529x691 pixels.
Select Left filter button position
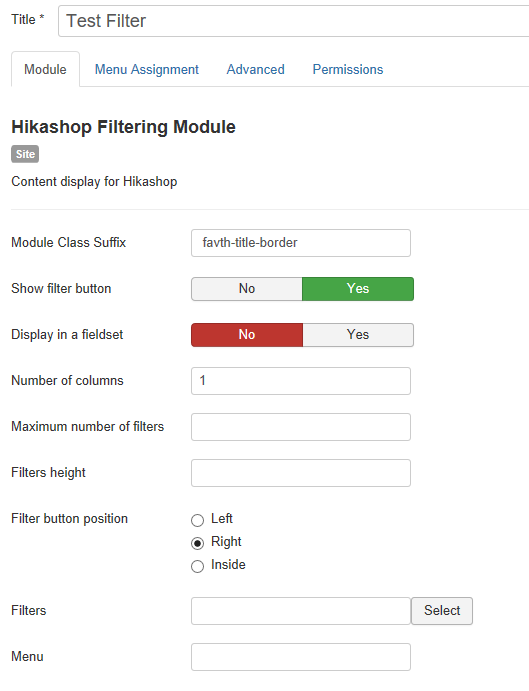pyautogui.click(x=197, y=520)
